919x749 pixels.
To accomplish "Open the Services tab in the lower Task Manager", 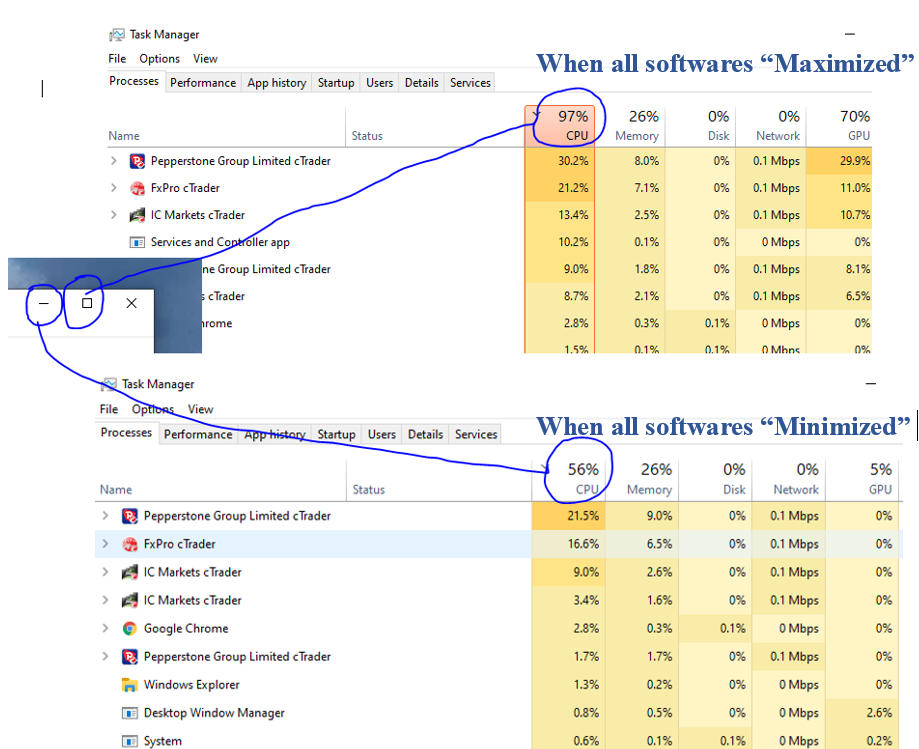I will (476, 434).
